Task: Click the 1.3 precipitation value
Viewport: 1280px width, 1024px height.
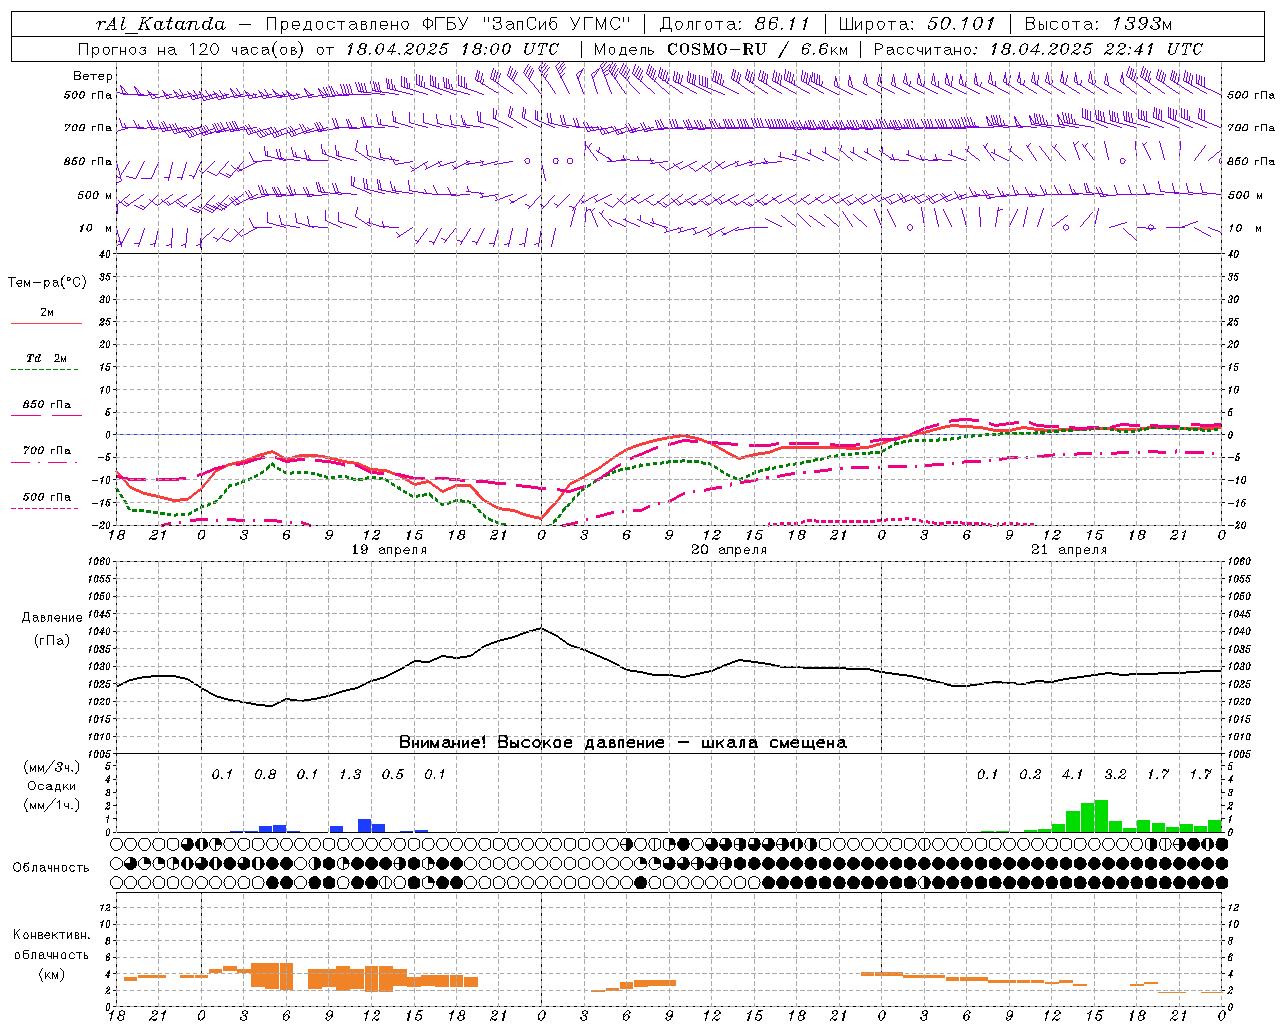Action: [x=350, y=774]
